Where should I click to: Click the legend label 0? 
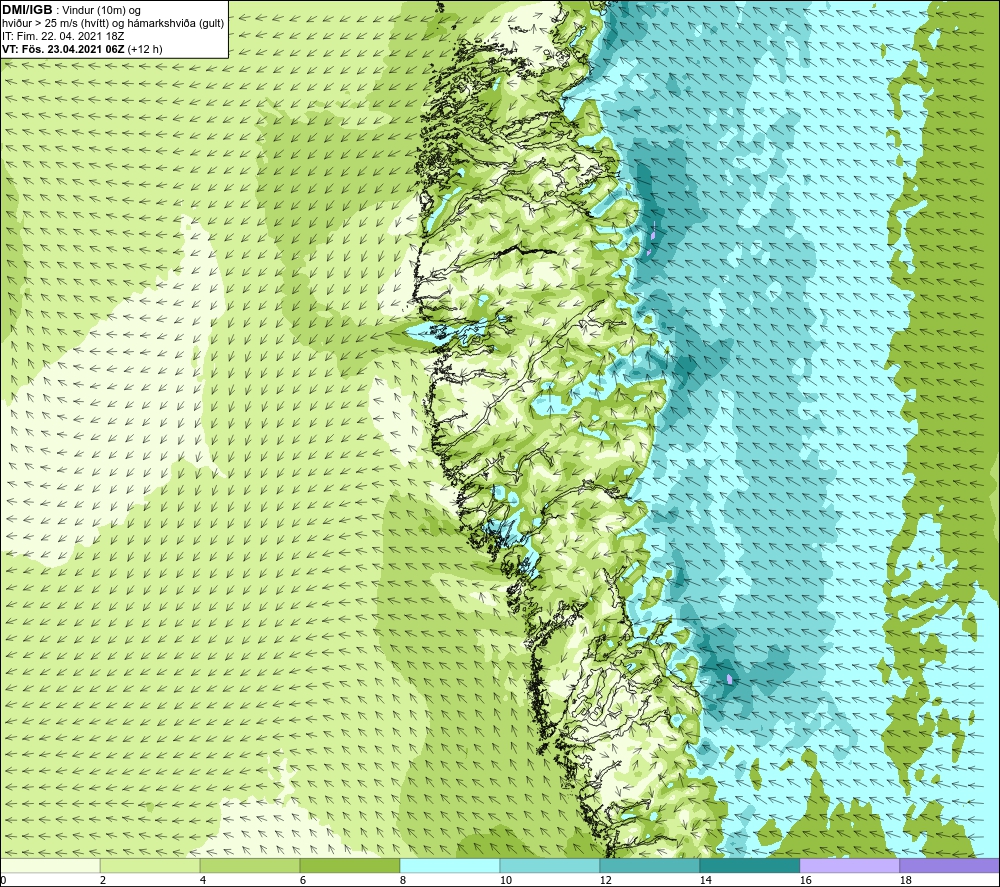pos(4,880)
